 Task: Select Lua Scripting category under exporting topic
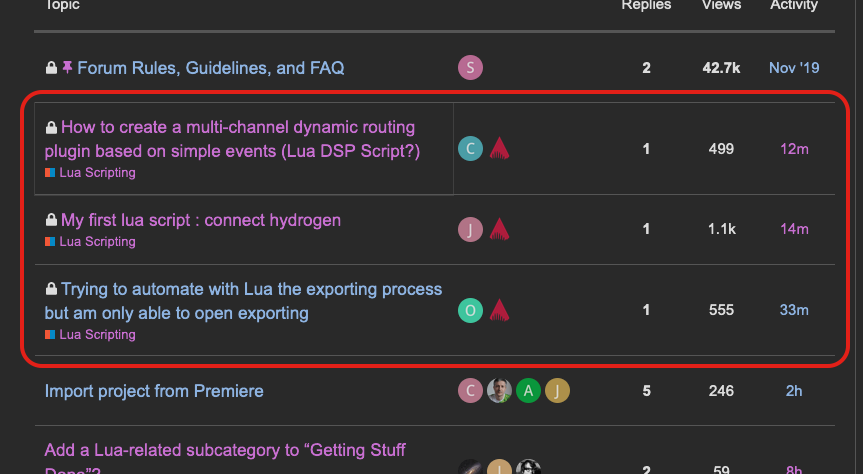[96, 335]
